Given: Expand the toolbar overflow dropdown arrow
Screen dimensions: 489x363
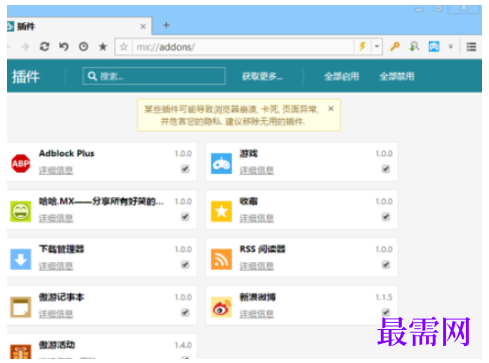Looking at the screenshot, I should tap(451, 46).
